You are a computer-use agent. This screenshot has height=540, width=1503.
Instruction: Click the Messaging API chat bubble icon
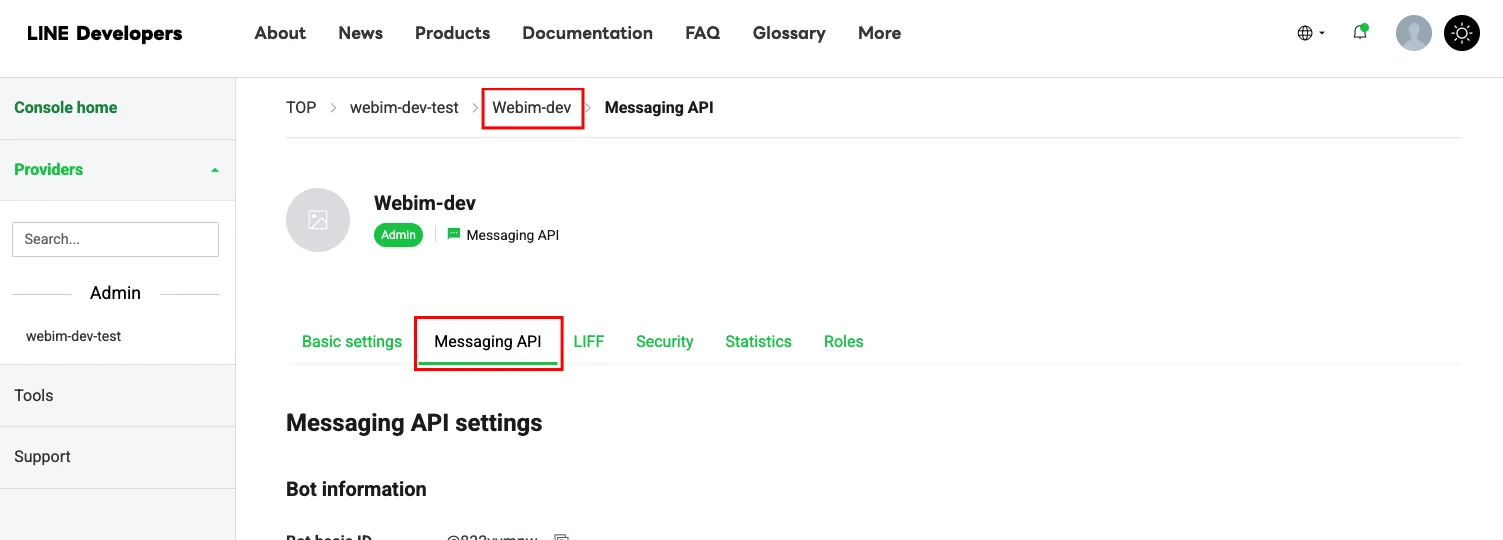click(454, 235)
